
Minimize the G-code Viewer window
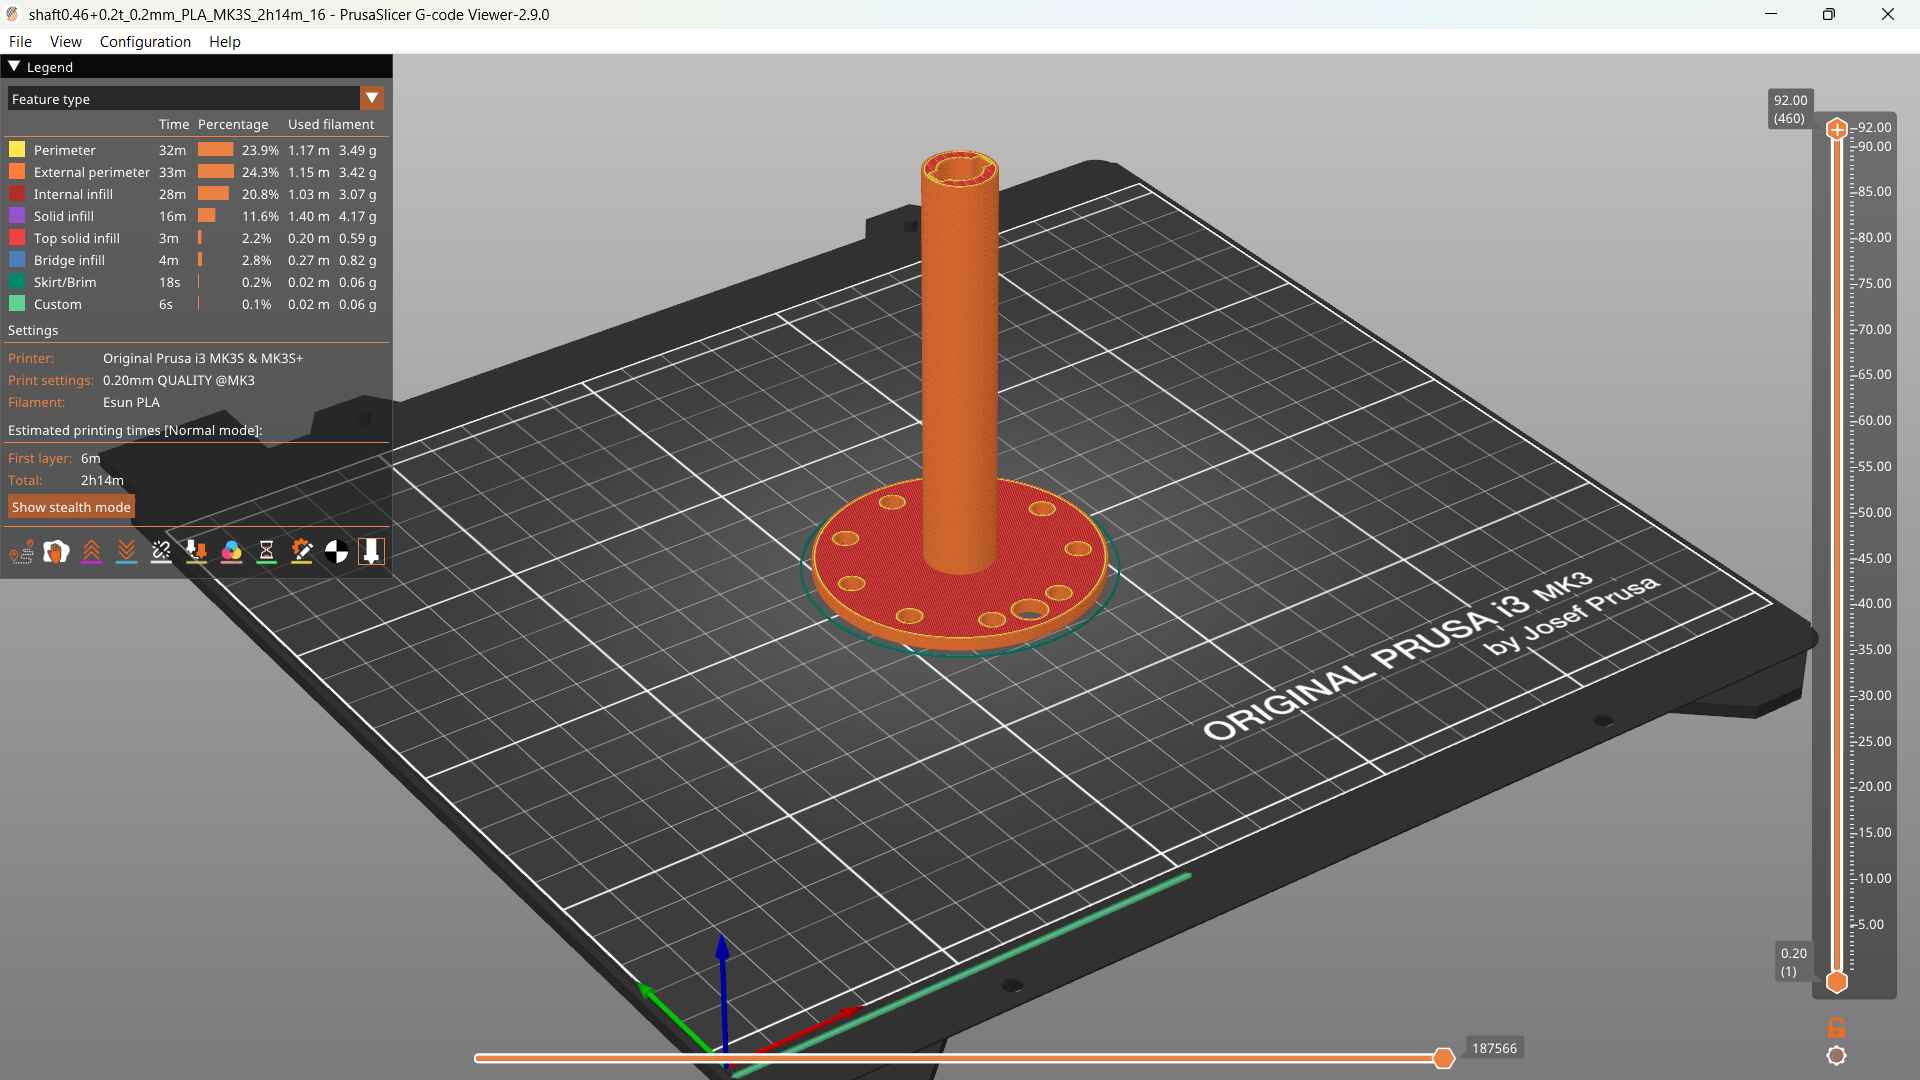[1771, 14]
